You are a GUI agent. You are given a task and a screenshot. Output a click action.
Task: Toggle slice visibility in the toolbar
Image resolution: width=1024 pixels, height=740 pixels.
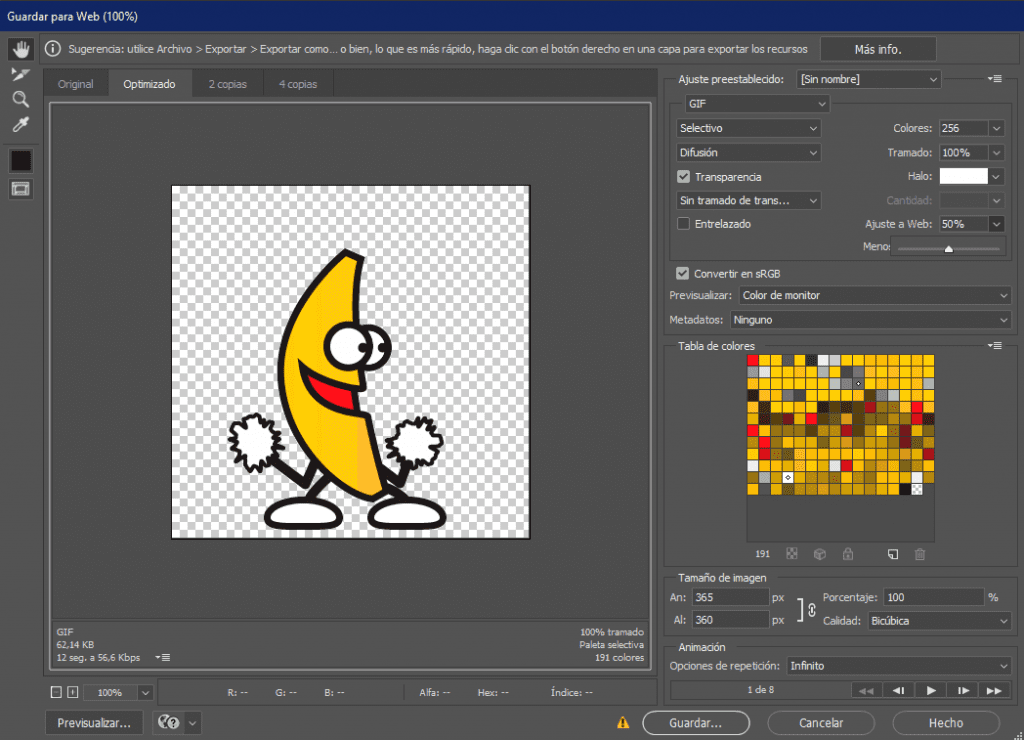pos(20,189)
